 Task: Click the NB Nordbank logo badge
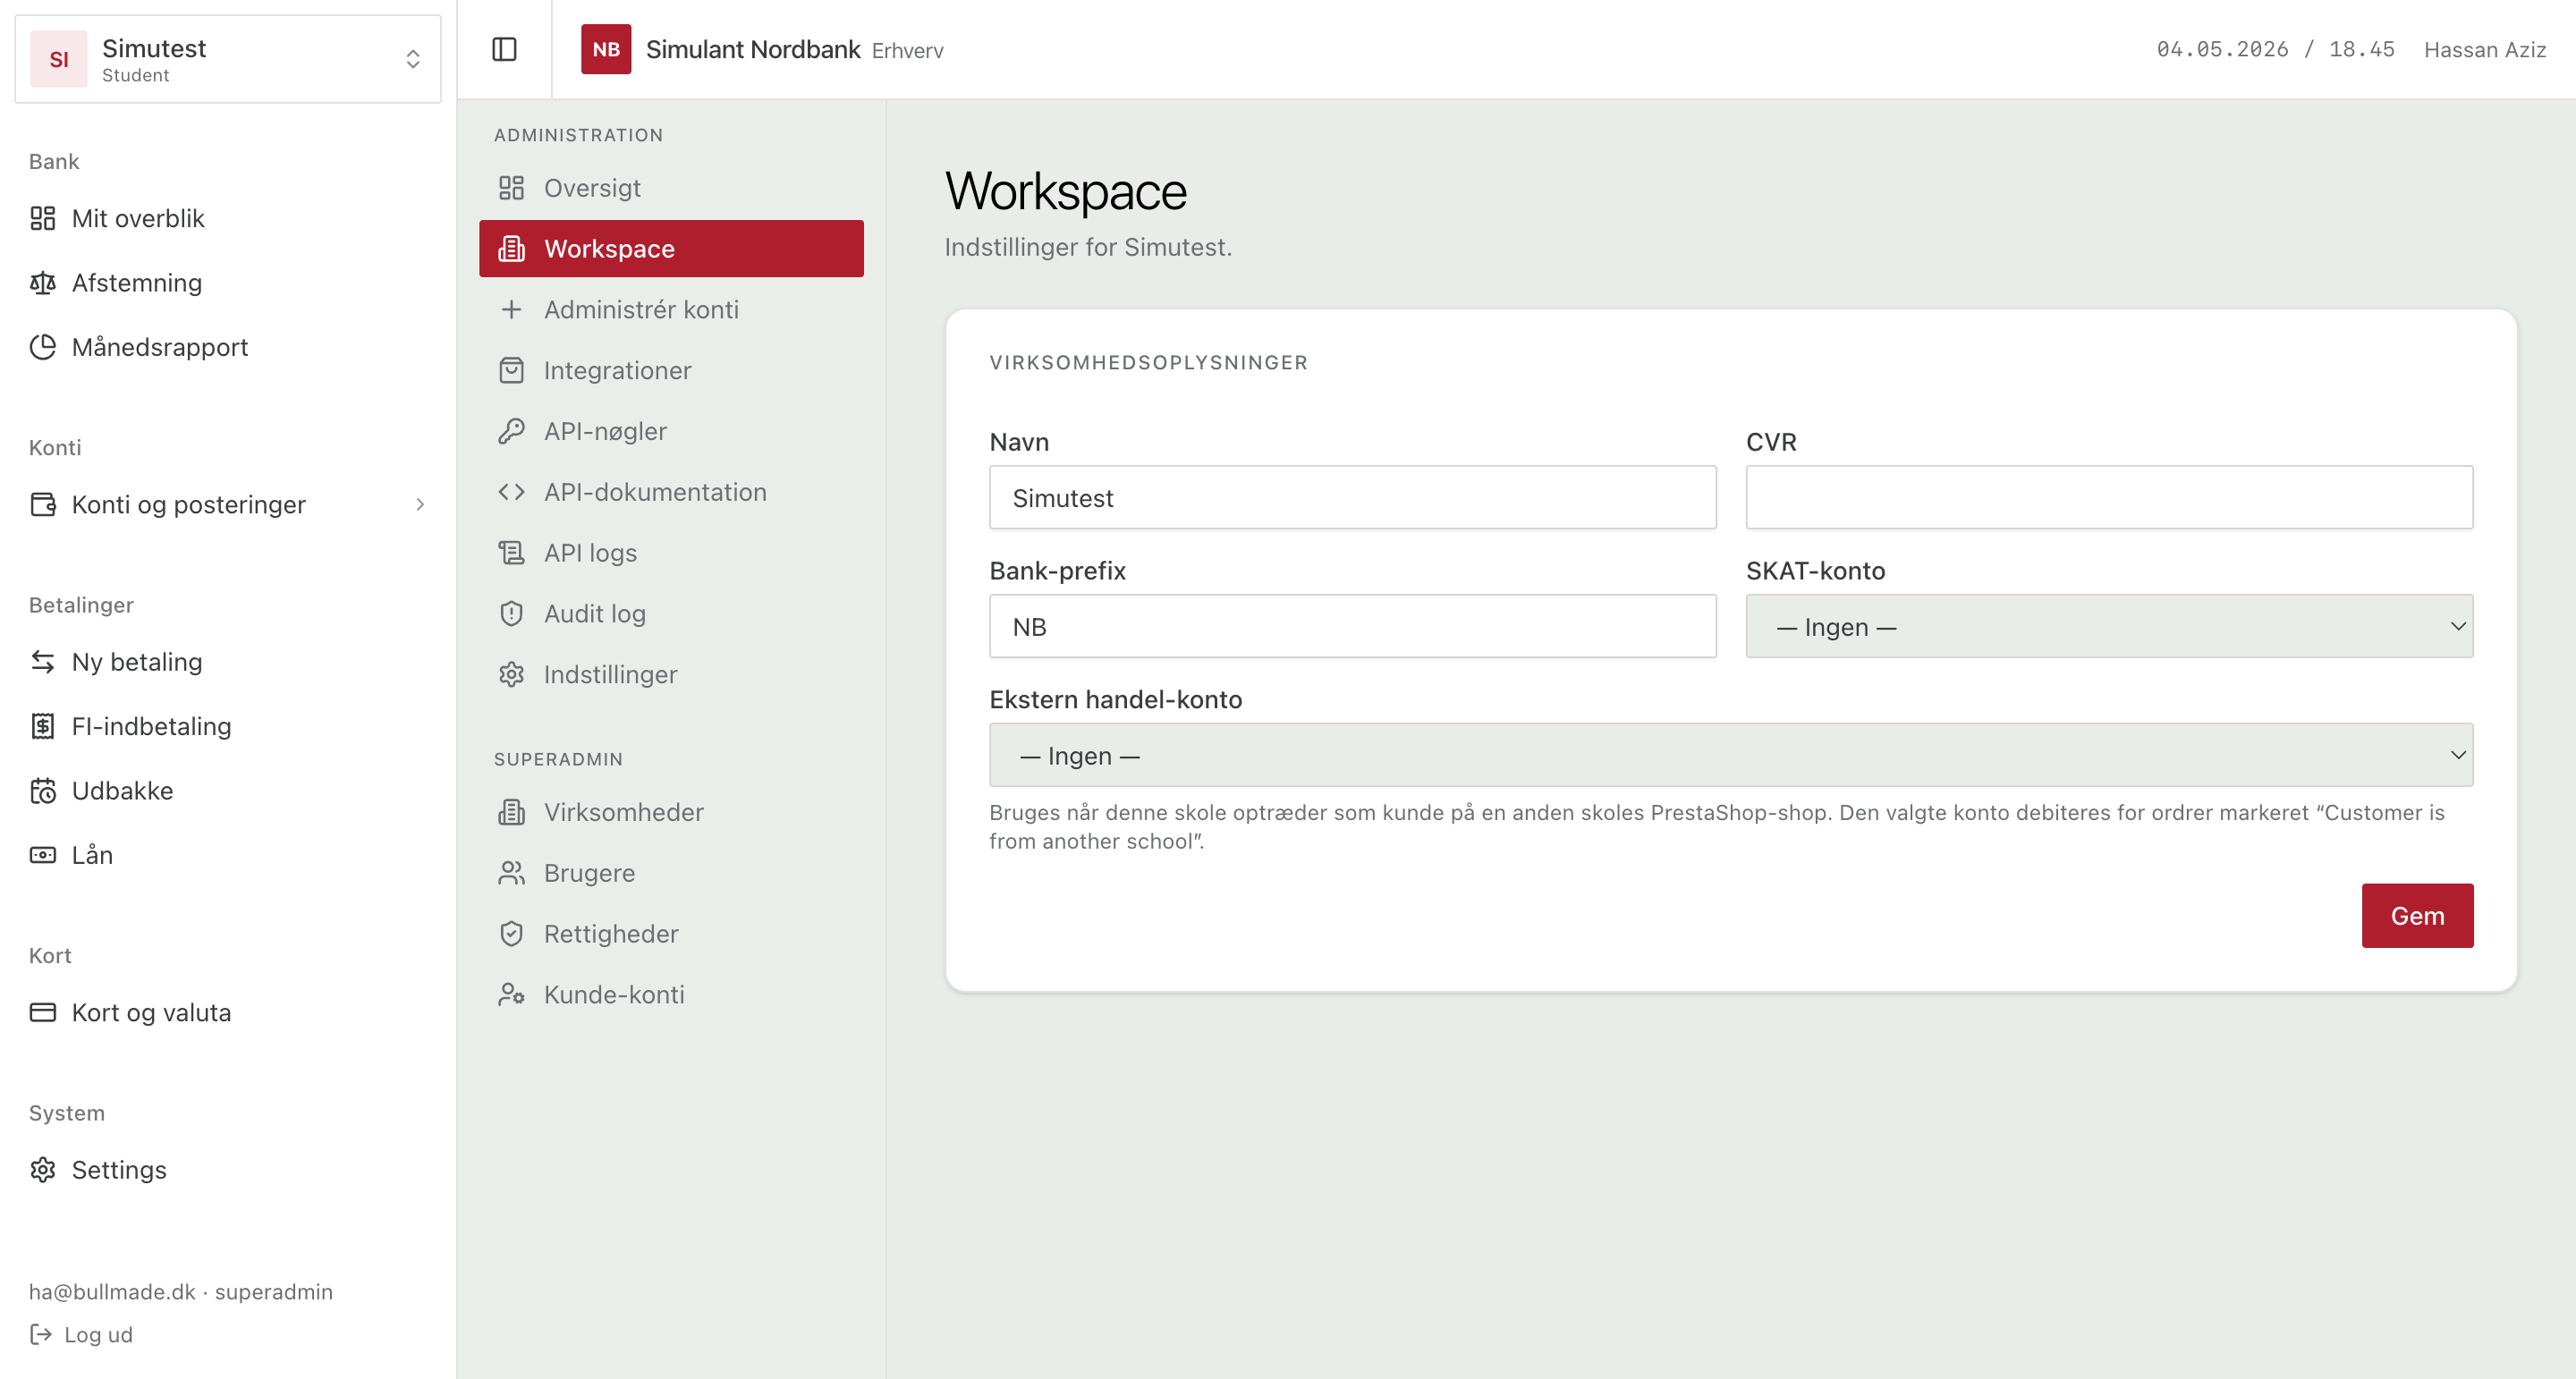pos(606,49)
